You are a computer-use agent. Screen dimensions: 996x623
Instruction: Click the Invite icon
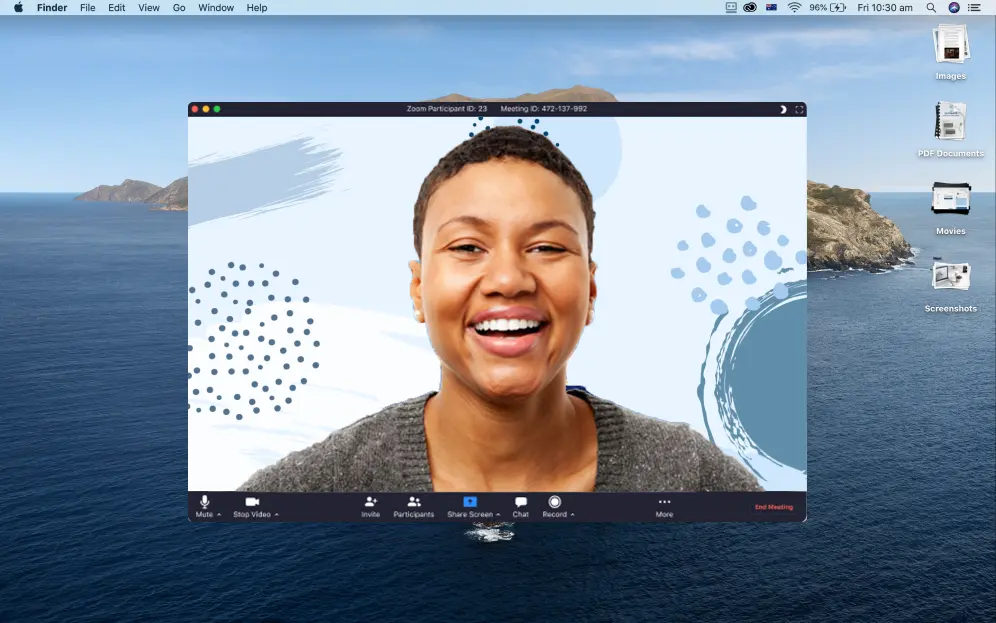click(x=370, y=502)
